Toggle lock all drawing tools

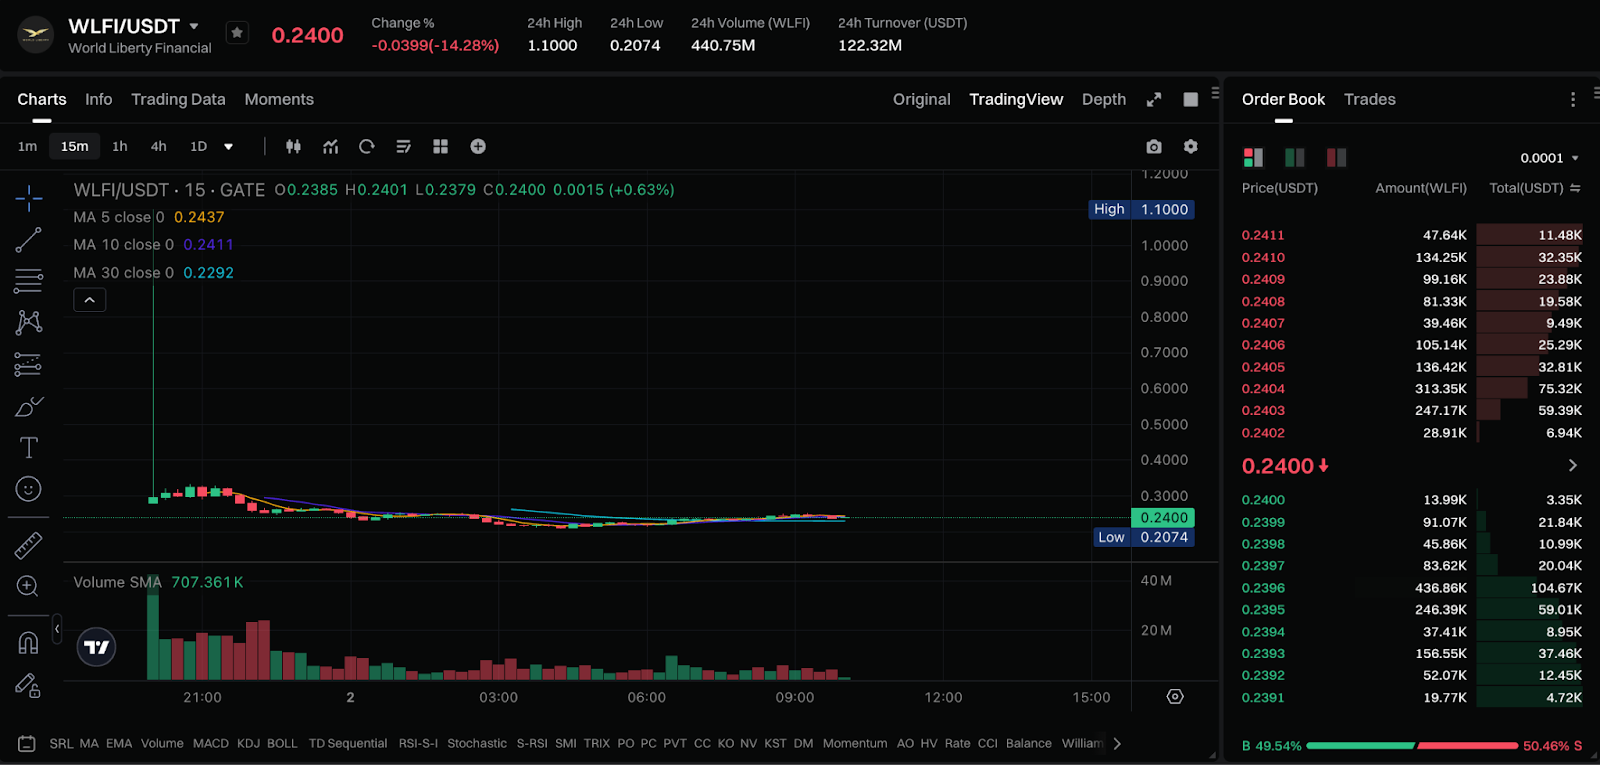(28, 685)
